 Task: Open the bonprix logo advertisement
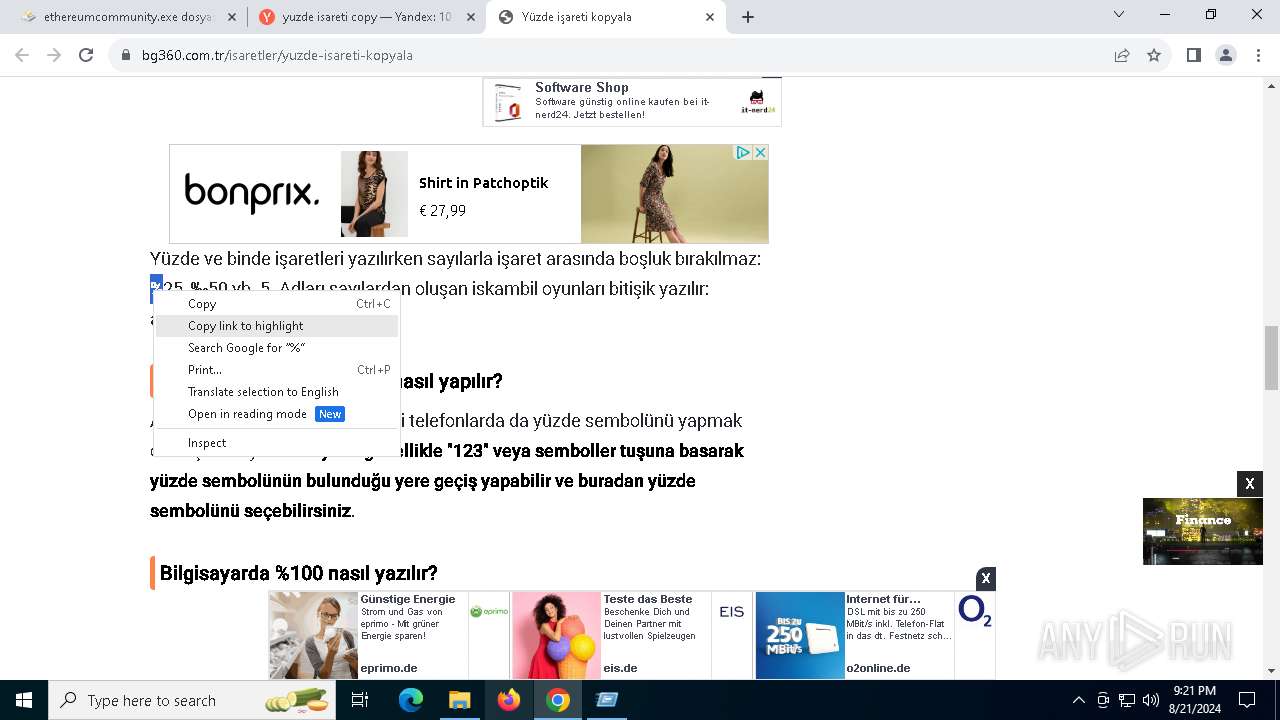point(251,193)
